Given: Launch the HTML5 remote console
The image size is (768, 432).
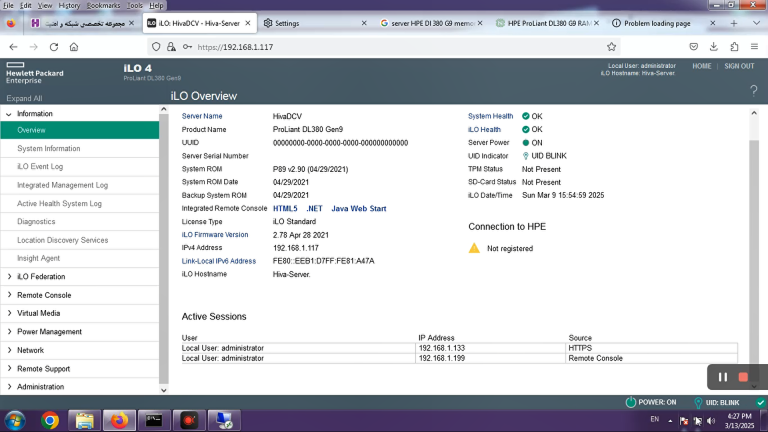Looking at the screenshot, I should pos(285,209).
